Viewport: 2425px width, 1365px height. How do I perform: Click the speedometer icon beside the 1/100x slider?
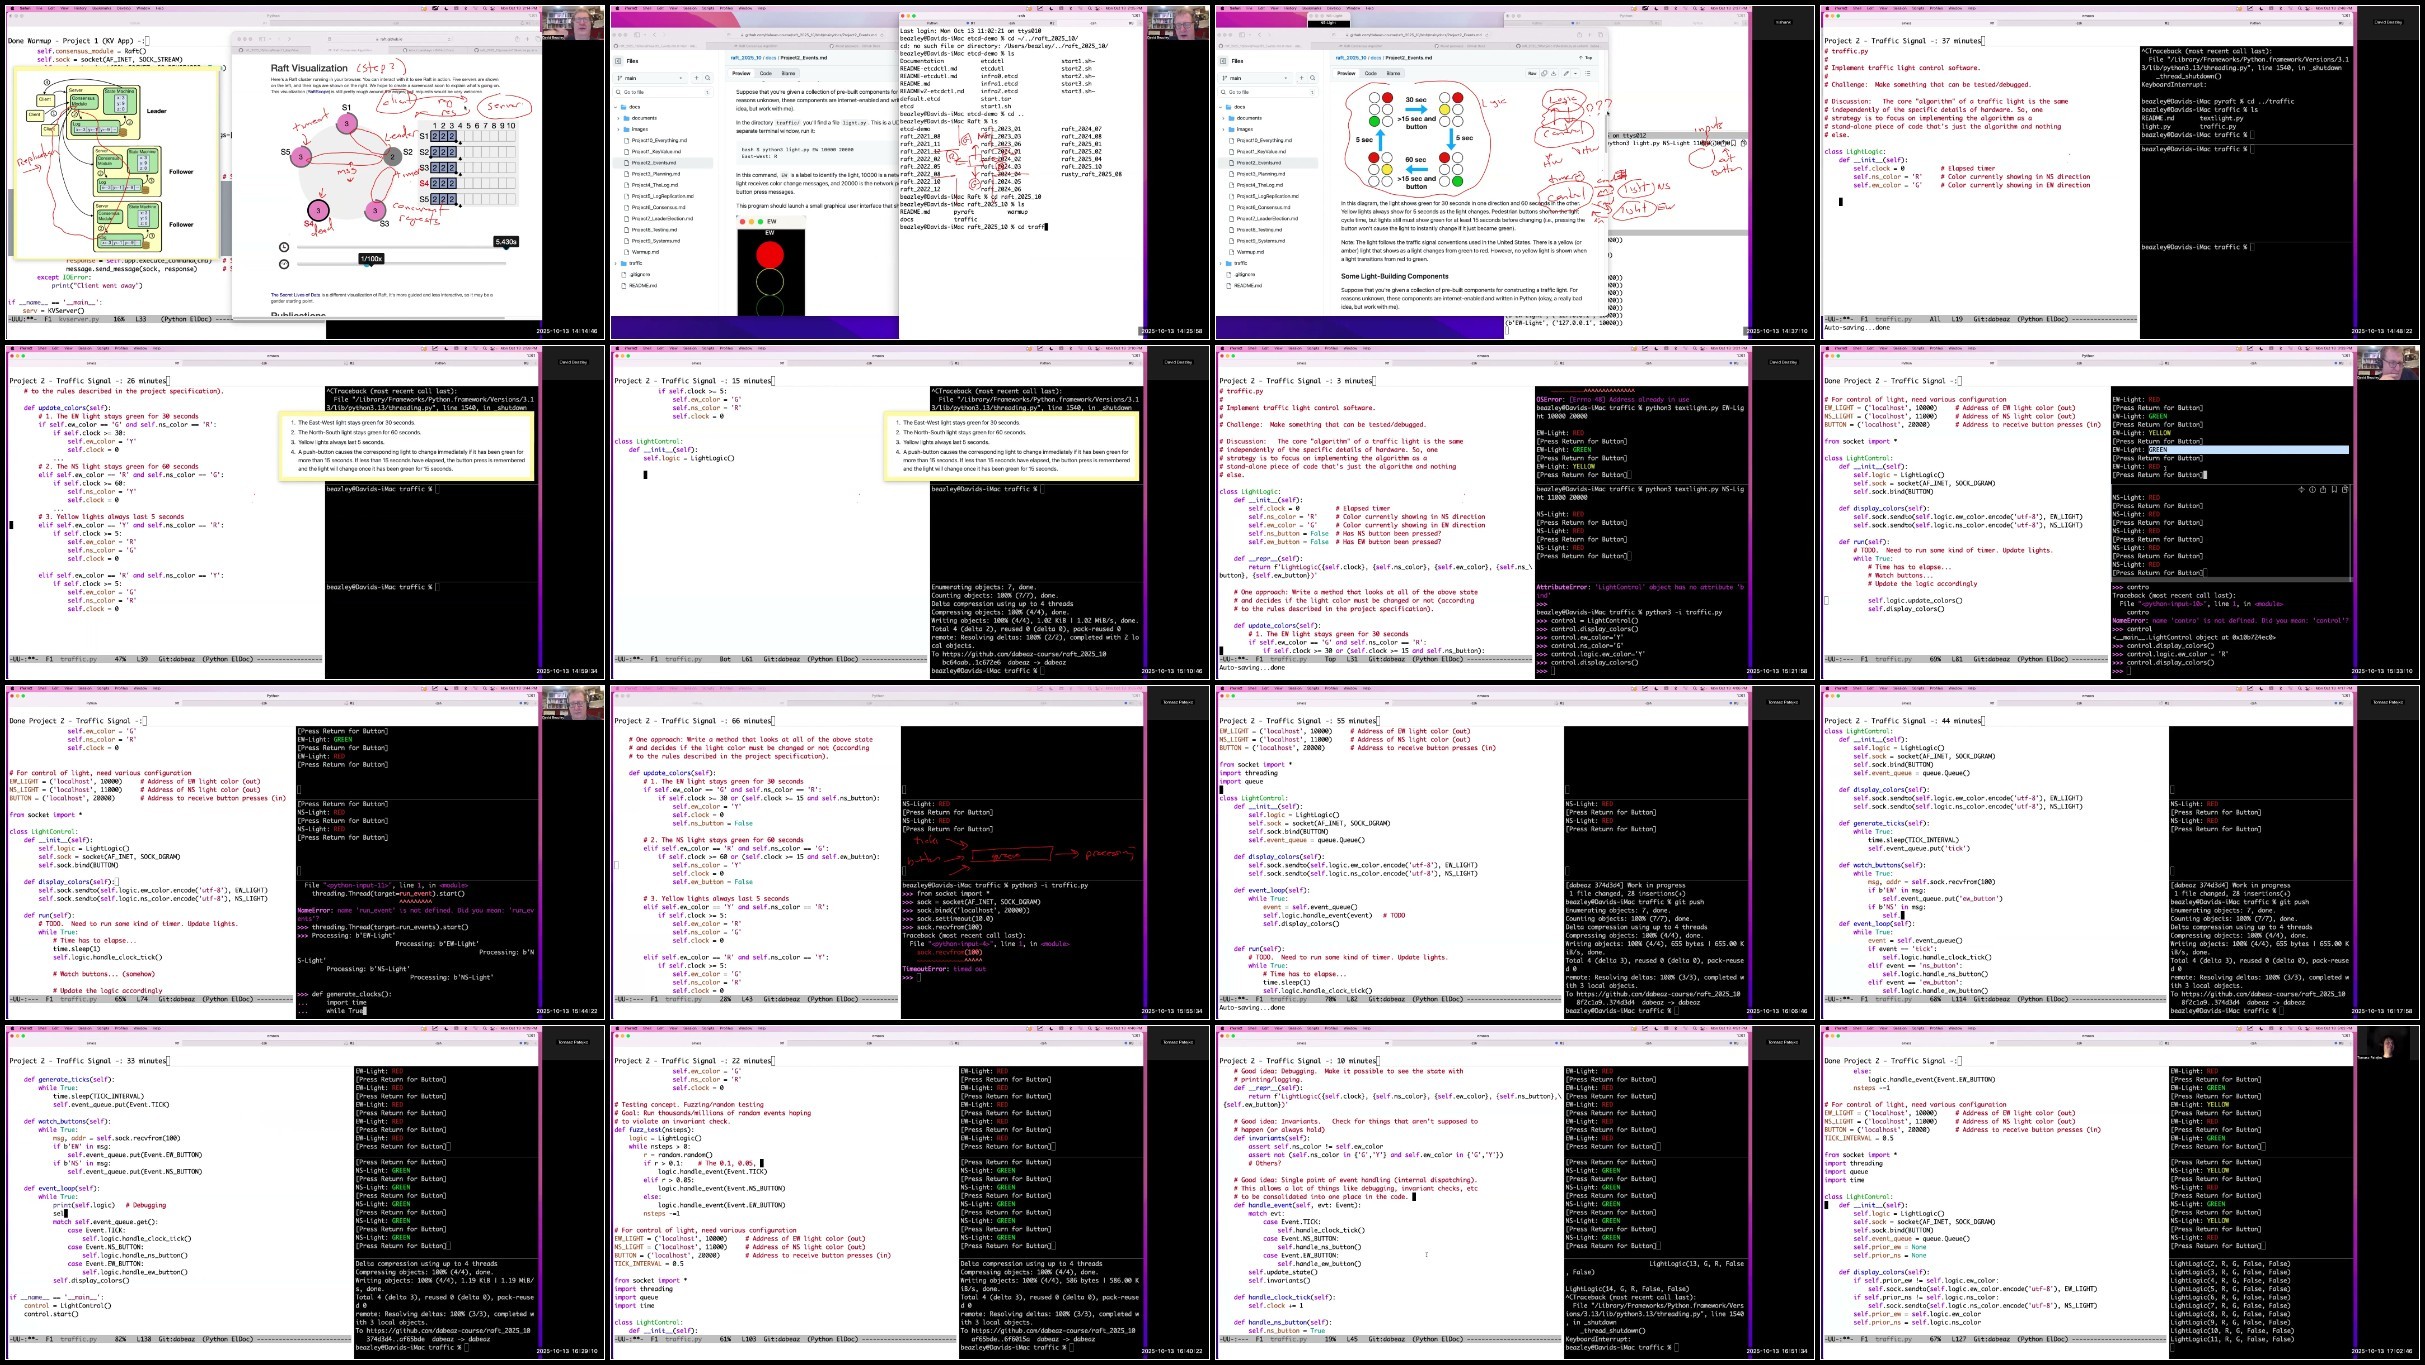(x=284, y=264)
